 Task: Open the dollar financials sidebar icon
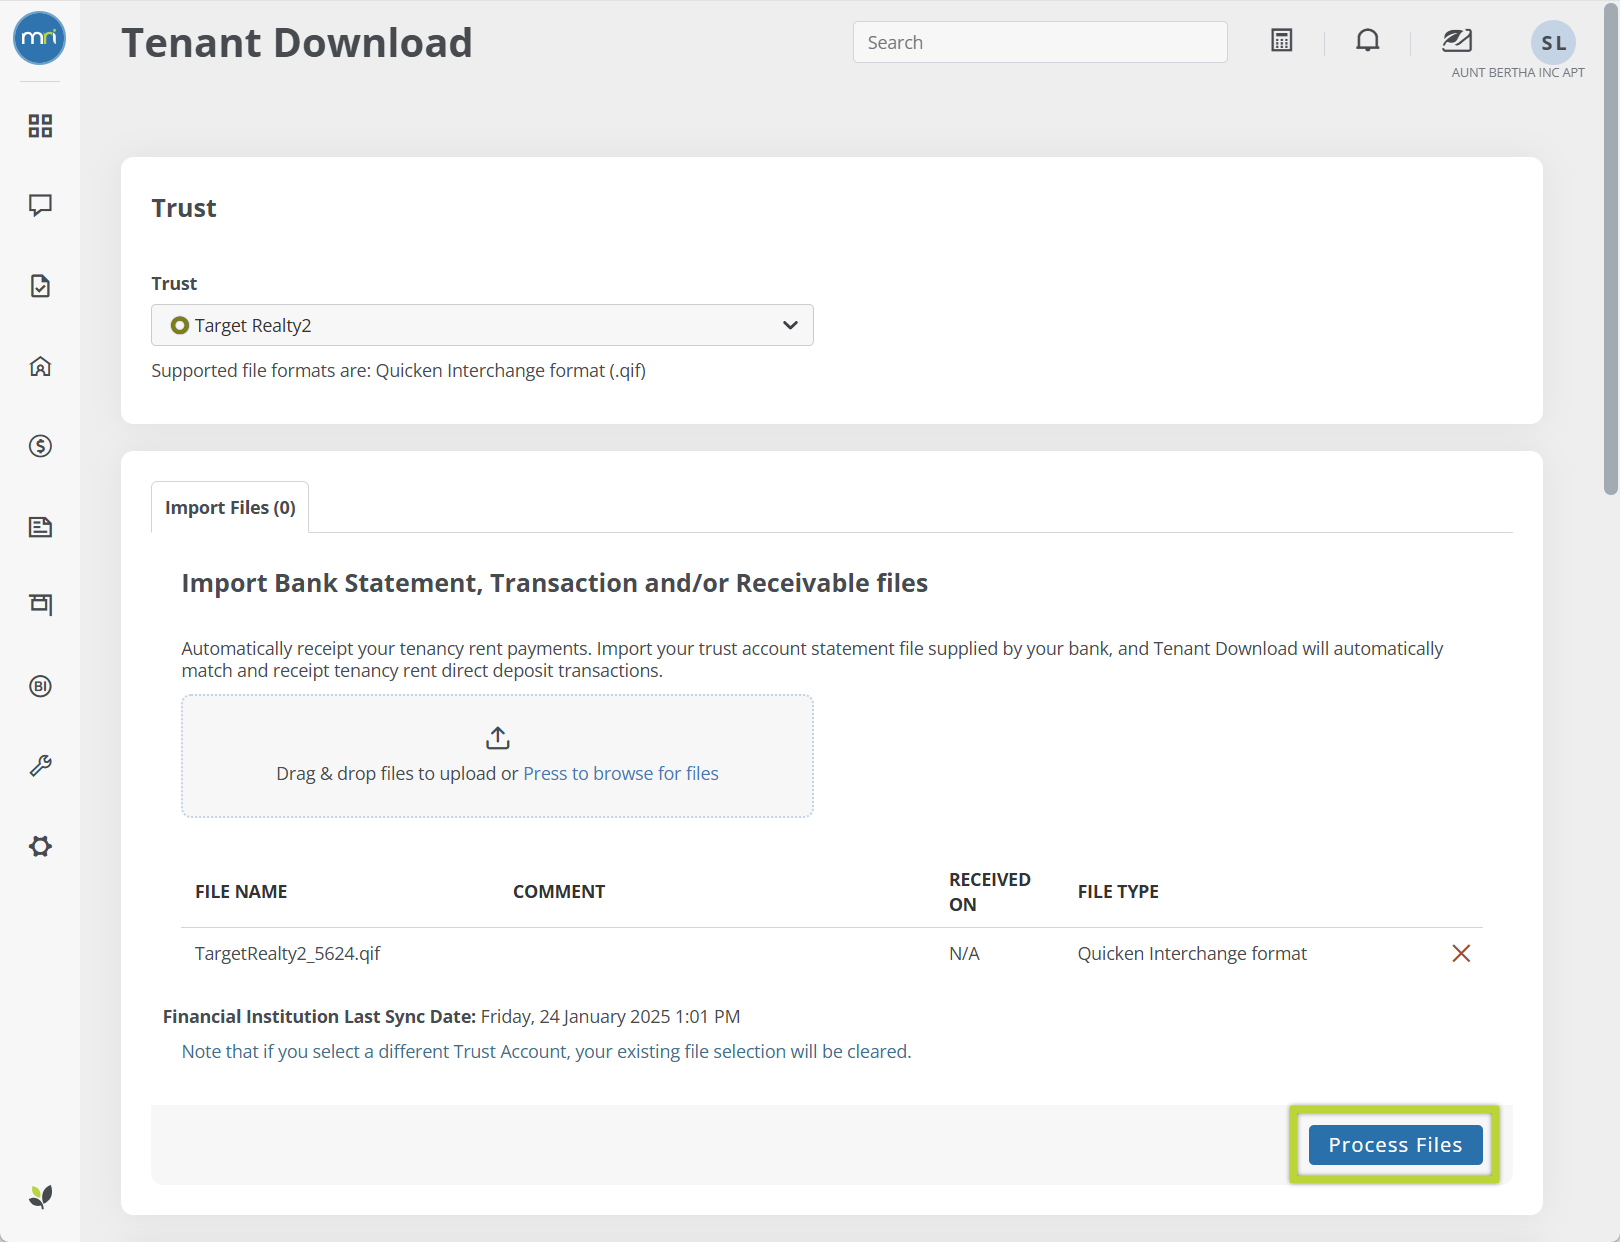coord(40,446)
